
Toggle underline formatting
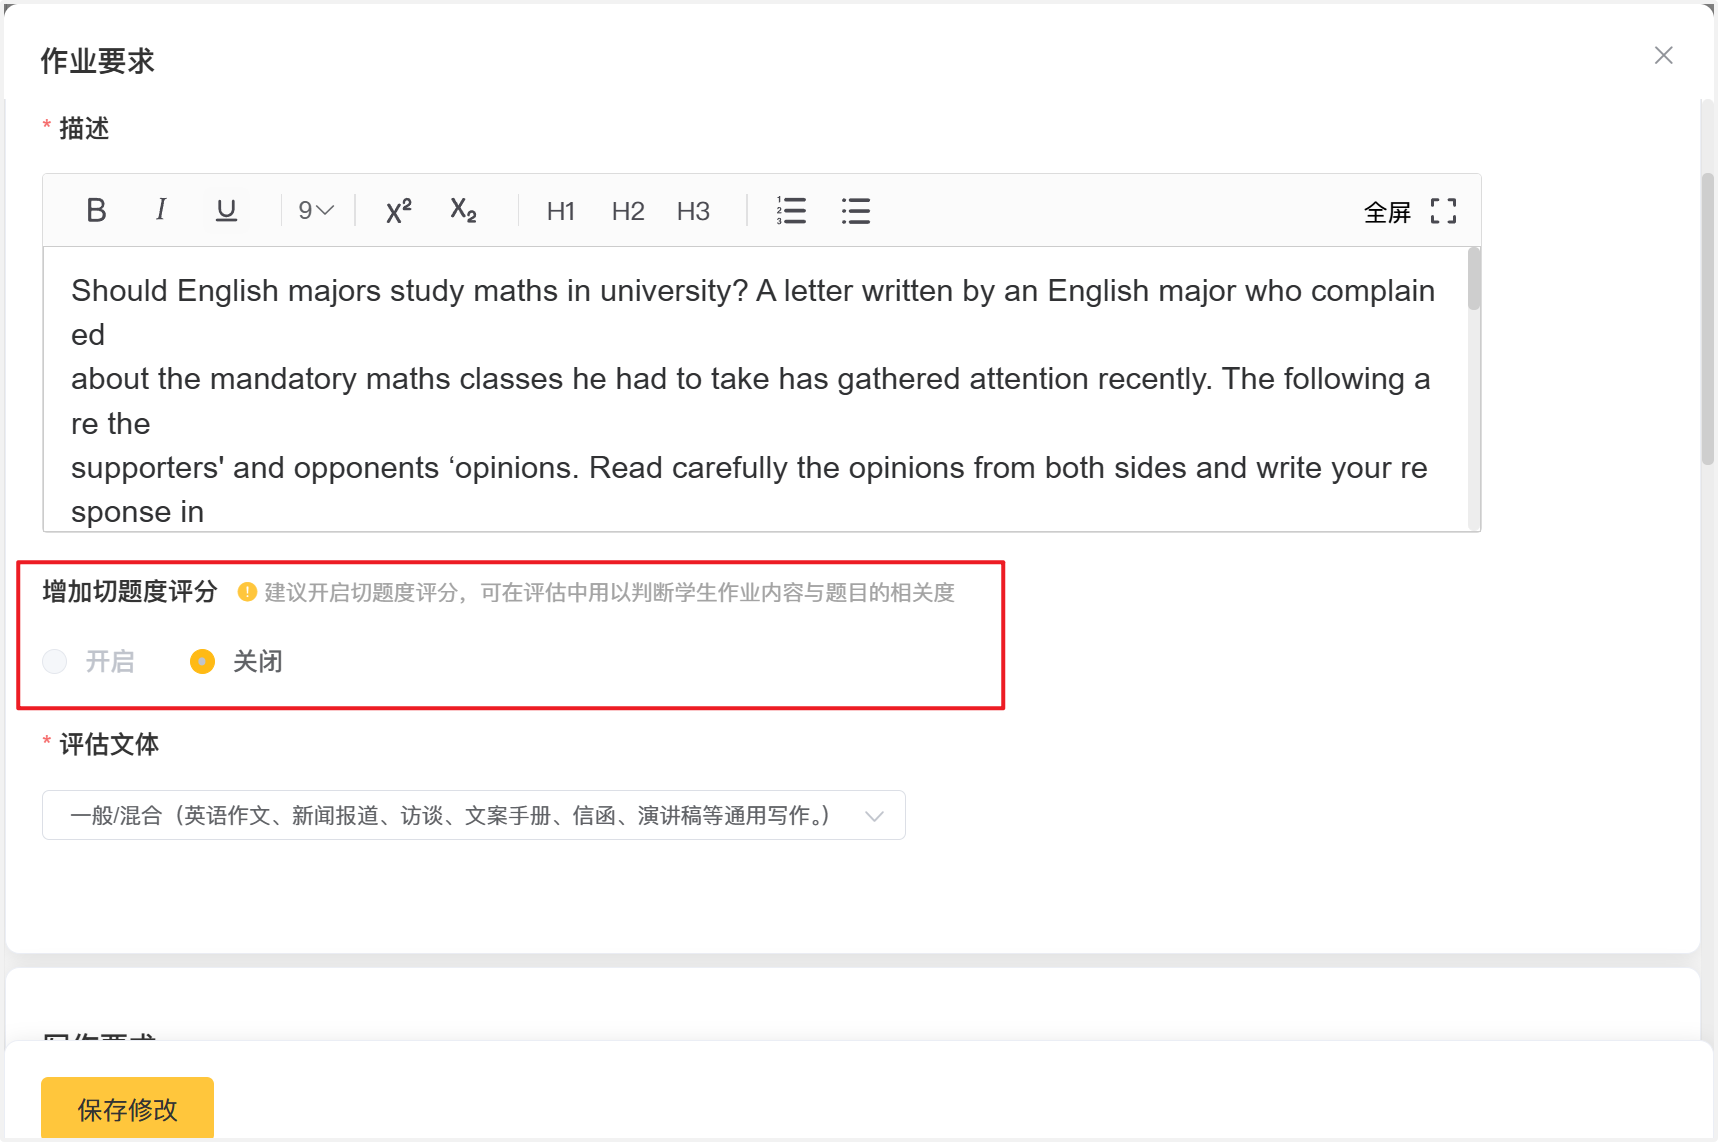[x=226, y=211]
